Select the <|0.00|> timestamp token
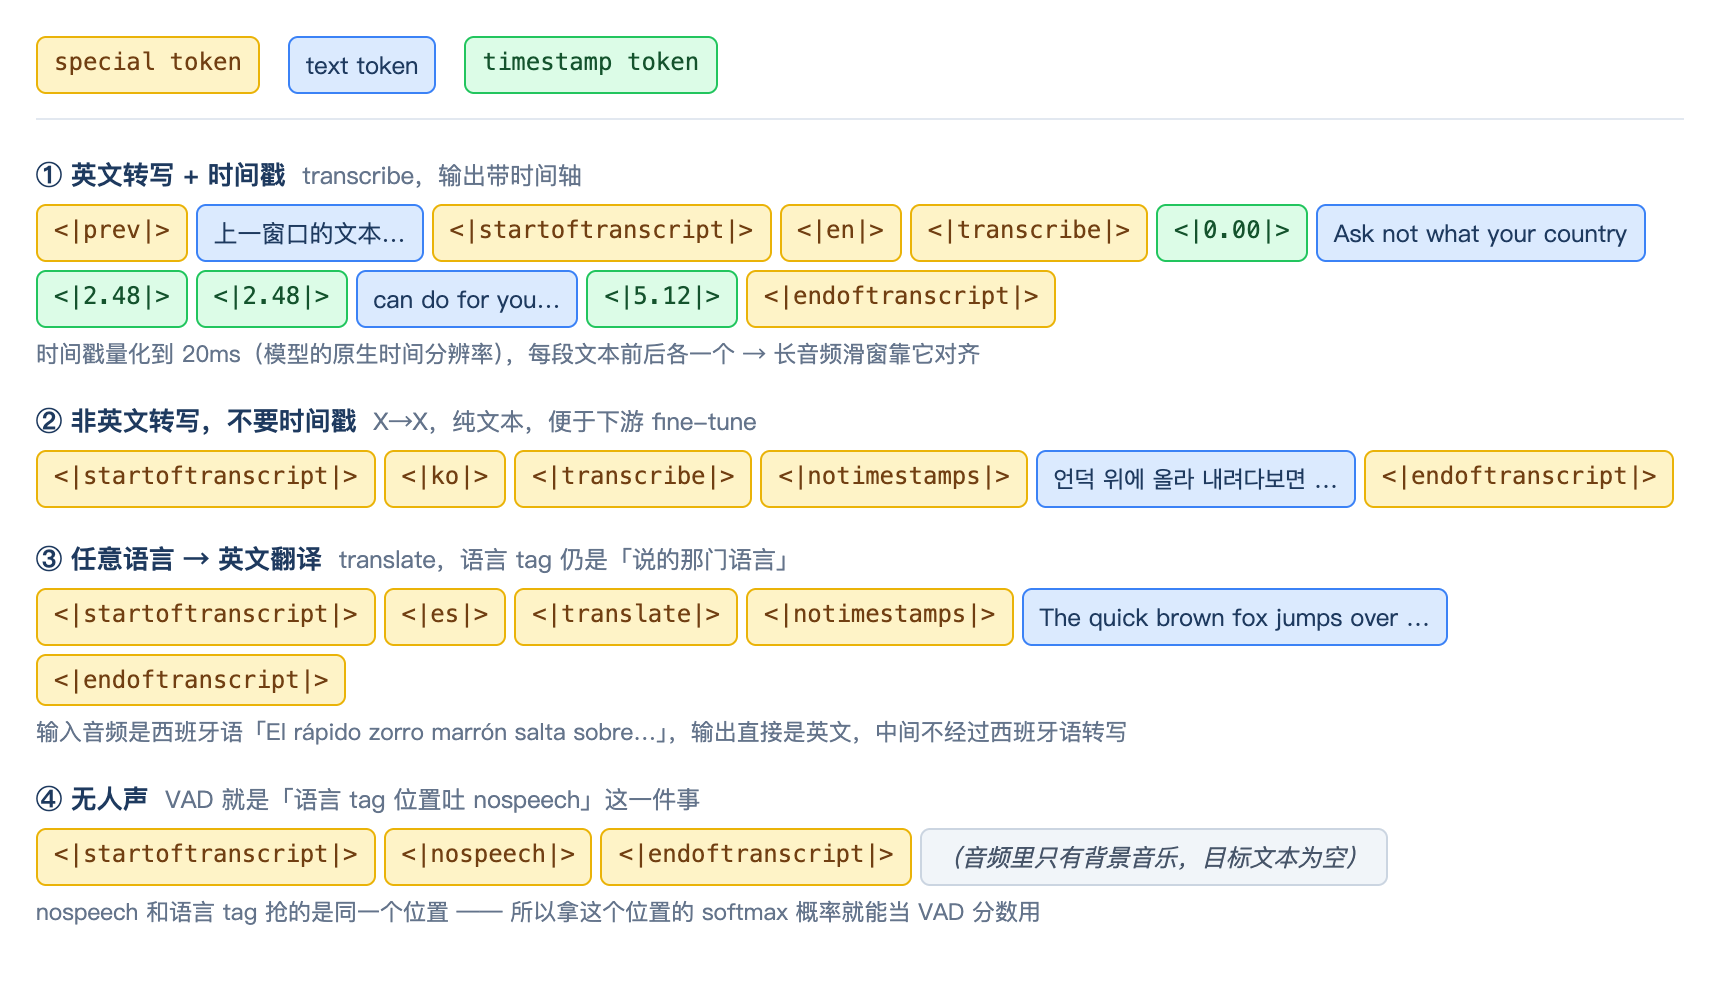1720x996 pixels. click(x=1232, y=233)
